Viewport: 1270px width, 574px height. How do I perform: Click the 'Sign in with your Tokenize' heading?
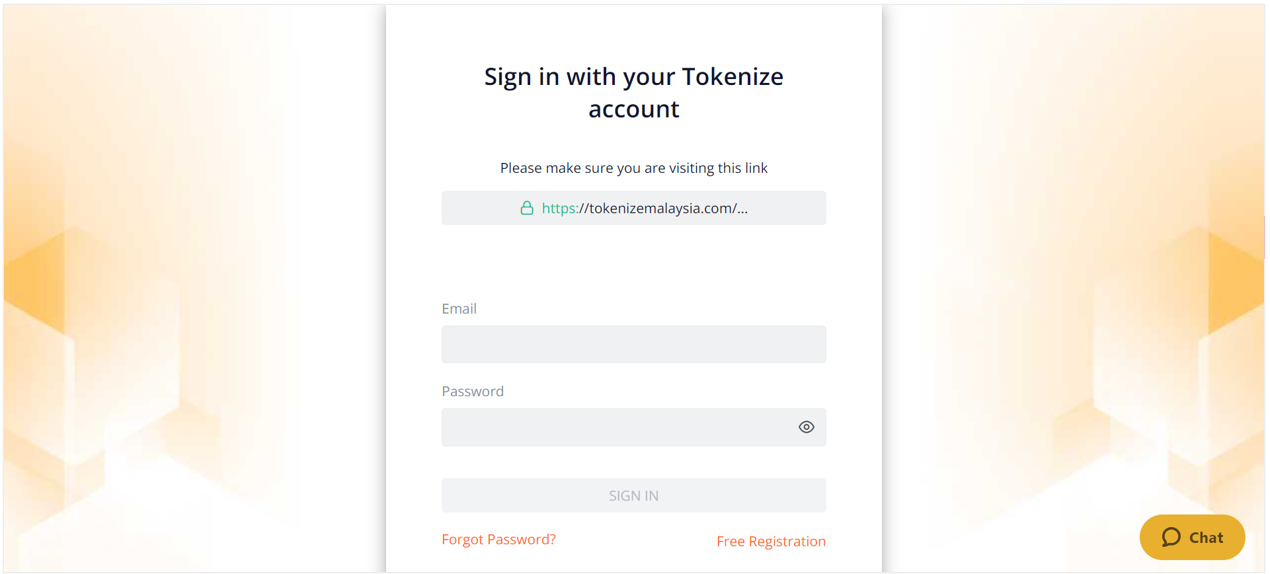point(634,77)
